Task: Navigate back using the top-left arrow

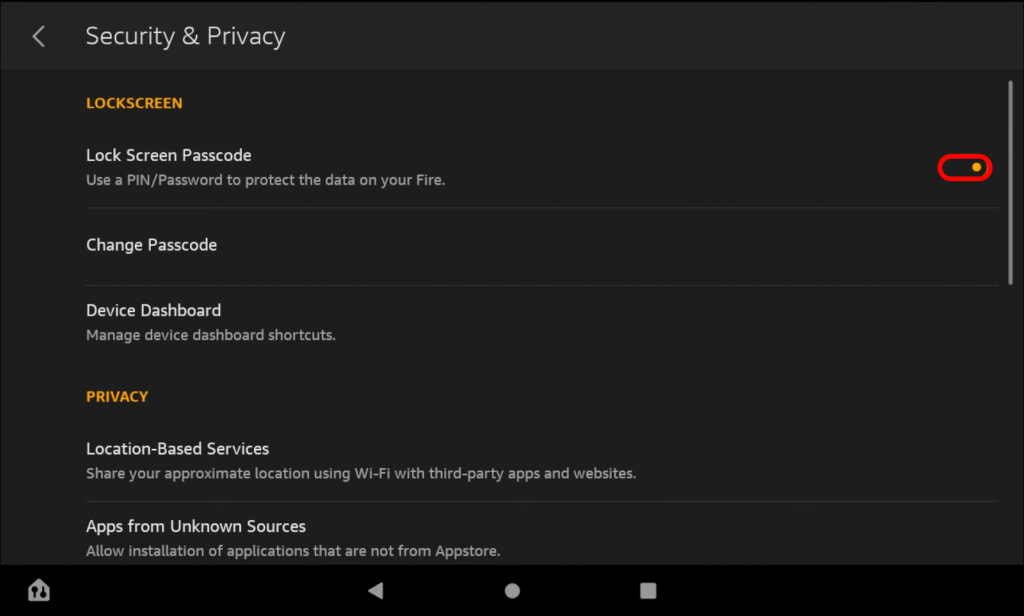Action: pyautogui.click(x=37, y=35)
